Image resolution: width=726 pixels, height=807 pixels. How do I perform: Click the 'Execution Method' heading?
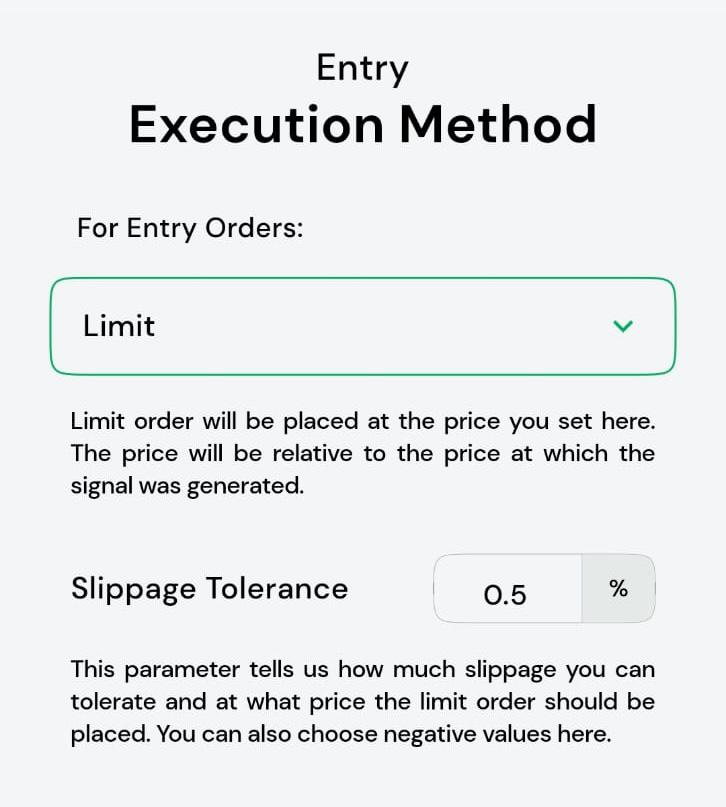point(362,125)
